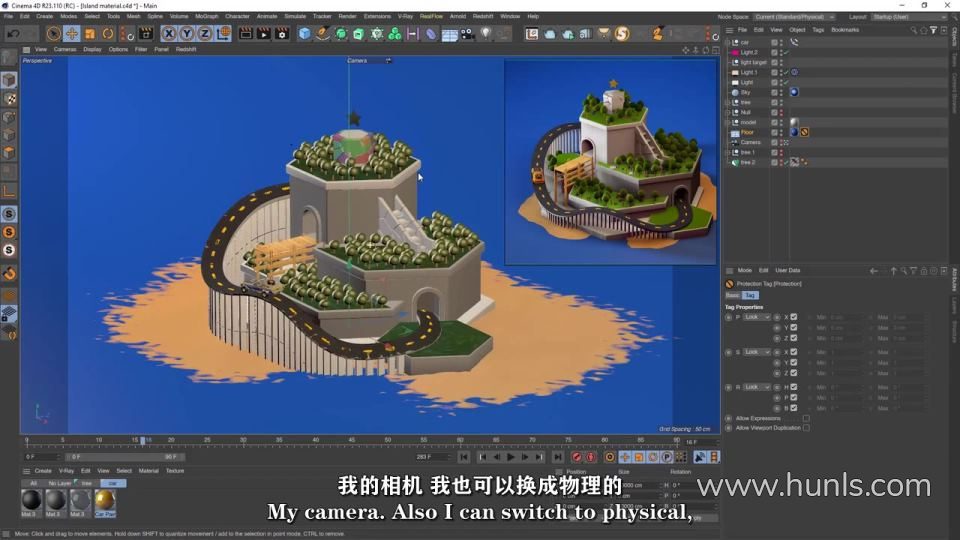Open the Layout dropdown
The width and height of the screenshot is (960, 540).
coord(909,17)
